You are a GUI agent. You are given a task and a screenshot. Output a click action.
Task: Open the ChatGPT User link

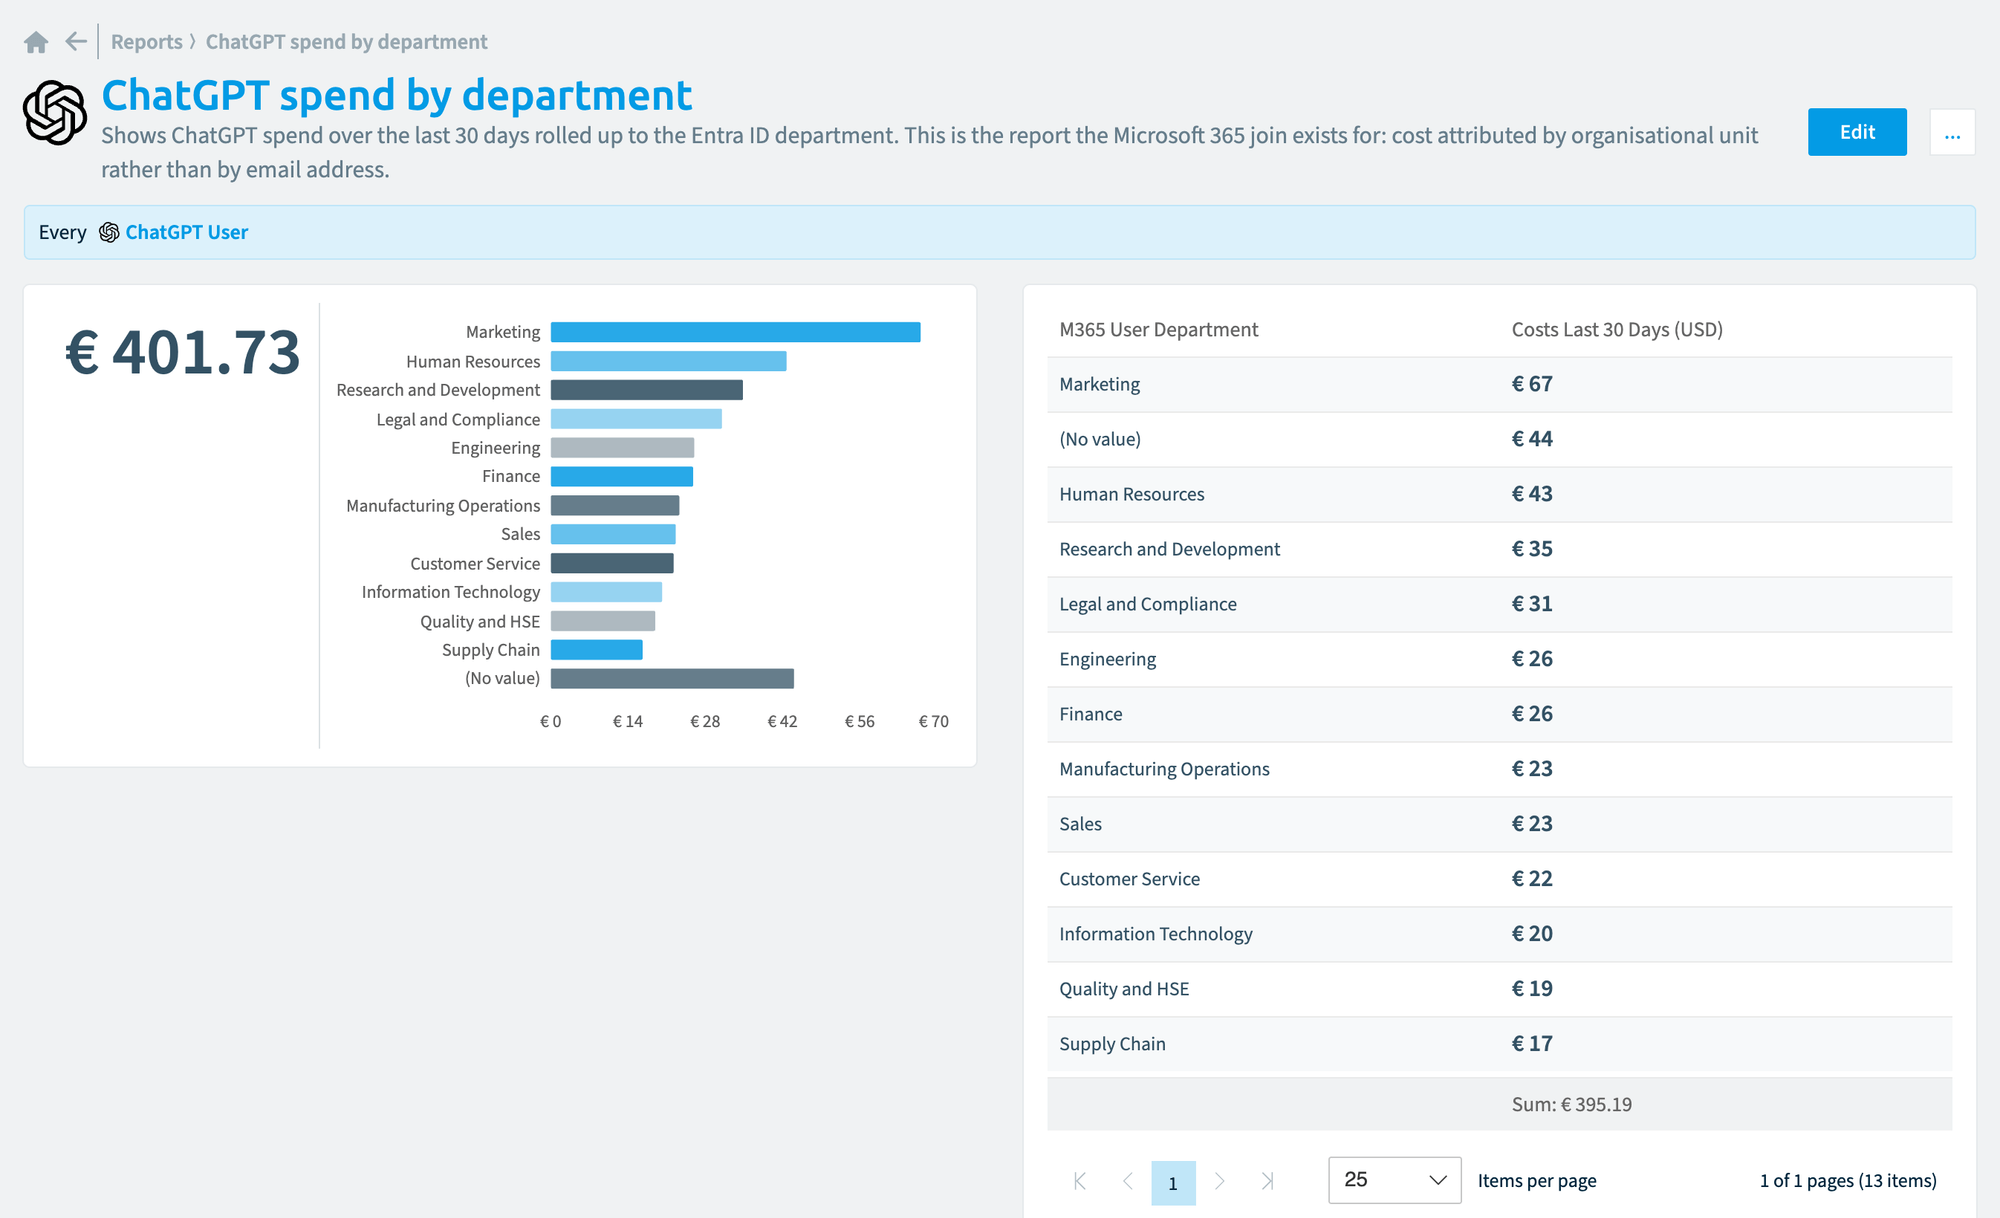(186, 232)
